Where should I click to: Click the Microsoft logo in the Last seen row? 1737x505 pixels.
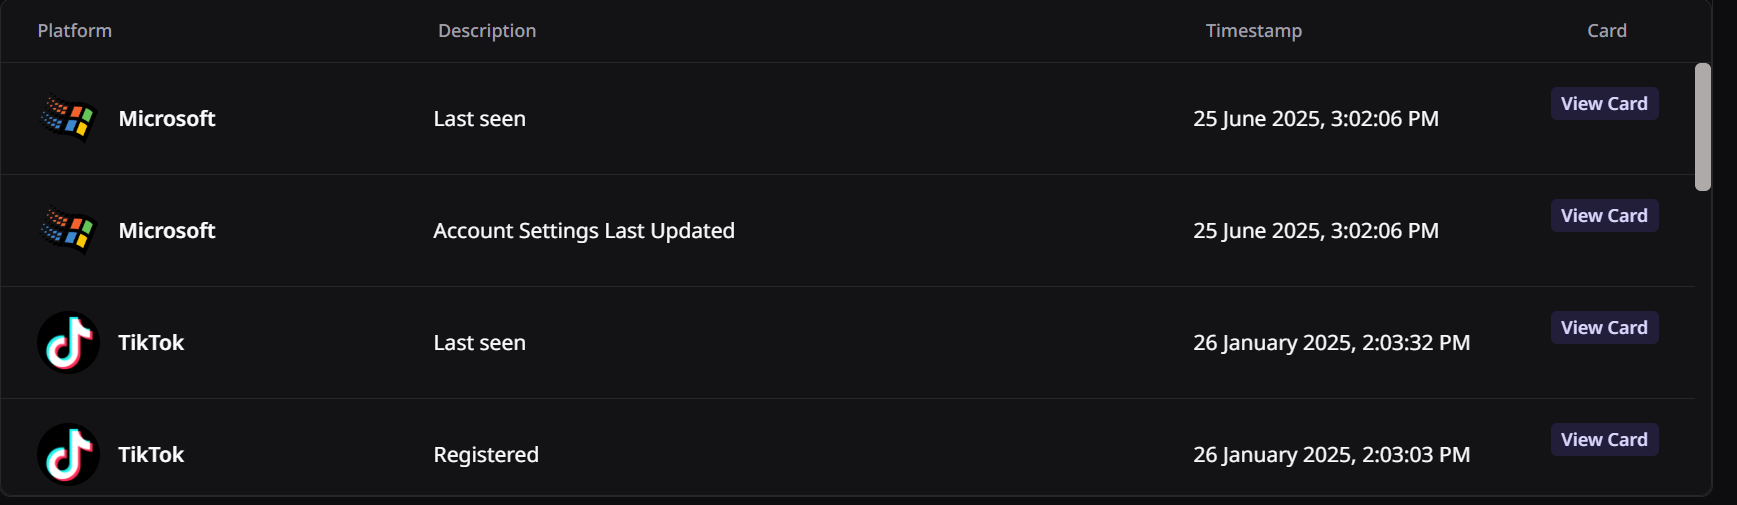pos(68,119)
